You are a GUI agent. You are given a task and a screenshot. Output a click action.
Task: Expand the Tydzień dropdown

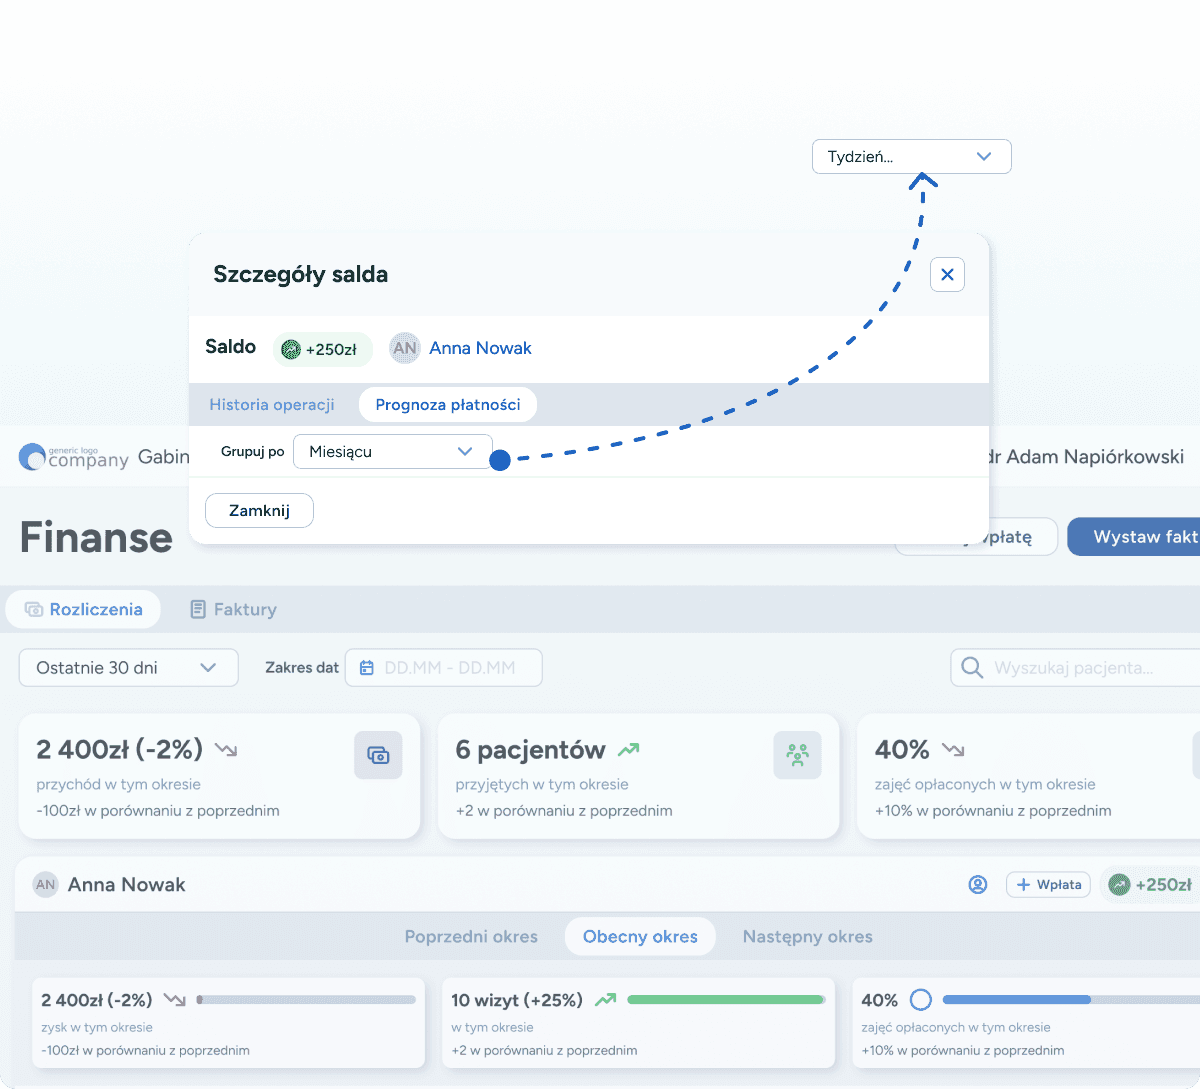click(911, 157)
